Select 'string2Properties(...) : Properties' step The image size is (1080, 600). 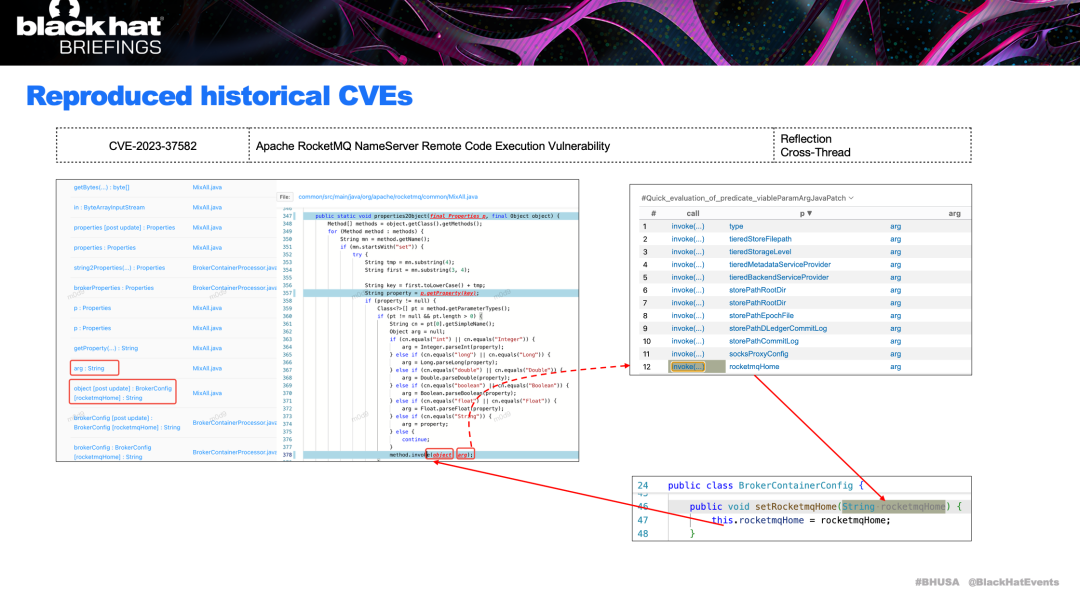pos(119,268)
